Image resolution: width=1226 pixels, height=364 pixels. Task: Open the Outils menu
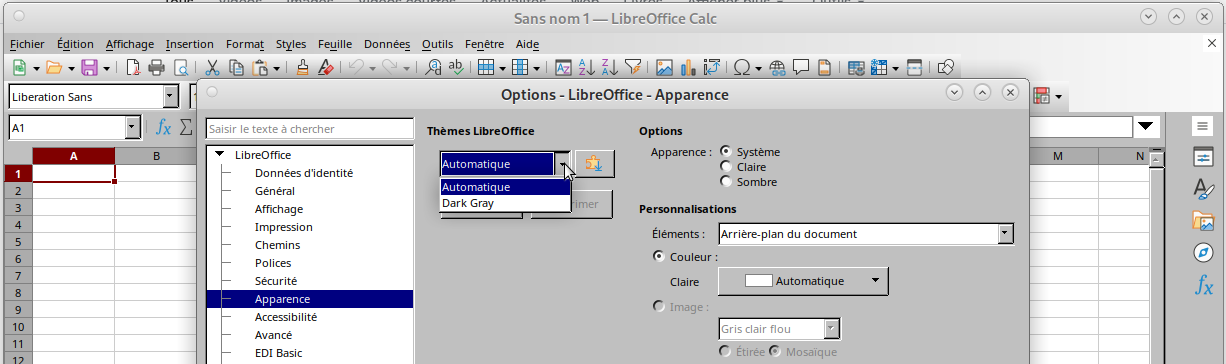[437, 44]
